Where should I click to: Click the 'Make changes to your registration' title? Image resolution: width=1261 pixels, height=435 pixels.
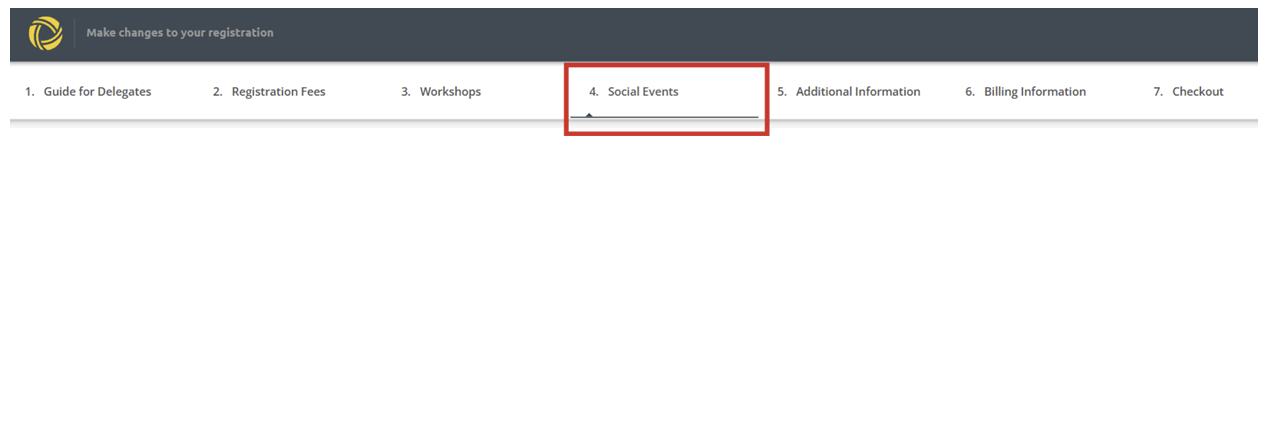[x=179, y=33]
